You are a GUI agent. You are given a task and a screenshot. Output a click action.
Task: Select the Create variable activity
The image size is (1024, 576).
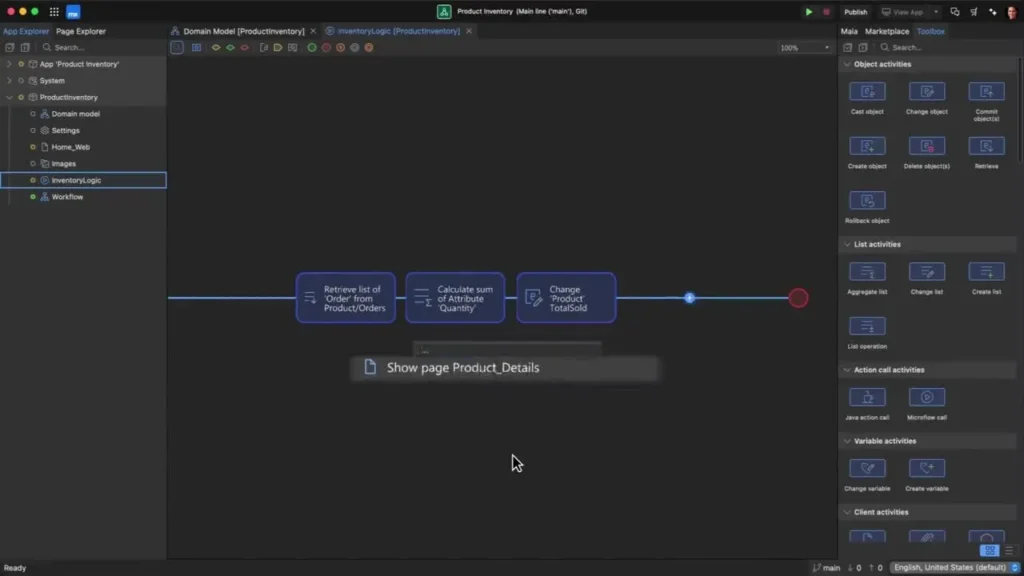click(927, 470)
